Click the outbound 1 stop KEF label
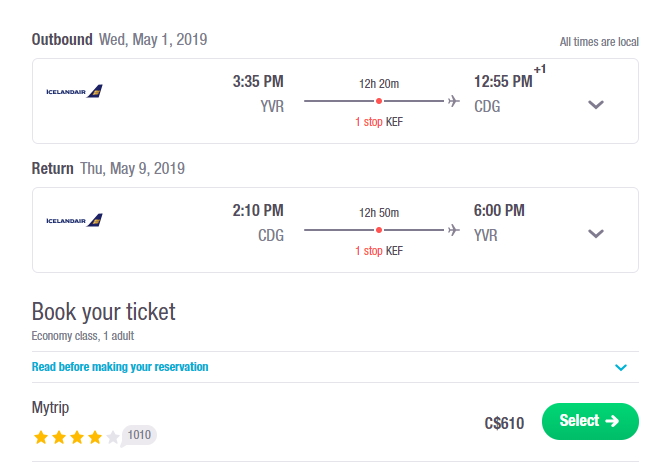Viewport: 666px width, 473px height. click(379, 122)
